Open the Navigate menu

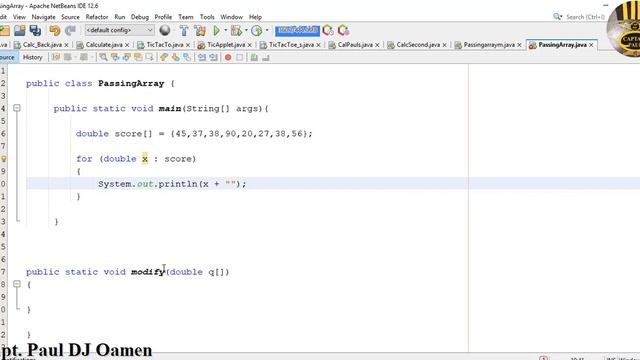[43, 17]
